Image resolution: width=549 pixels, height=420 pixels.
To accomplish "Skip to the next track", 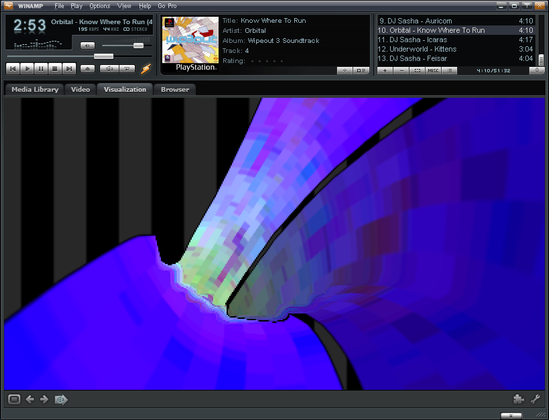I will point(69,68).
